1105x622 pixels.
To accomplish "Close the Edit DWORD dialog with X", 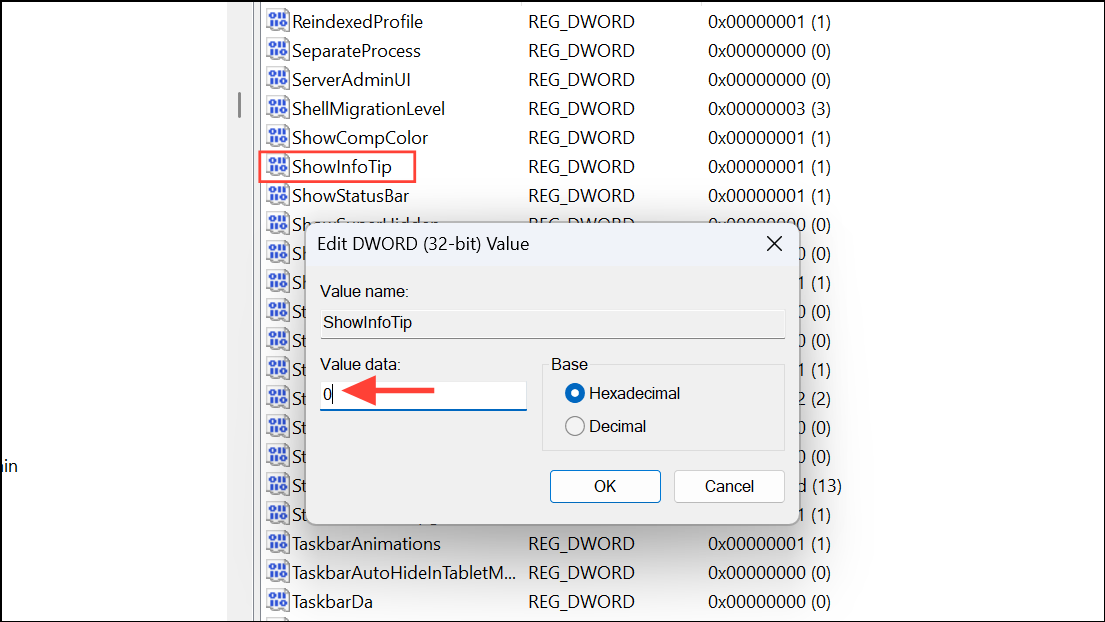I will click(774, 243).
